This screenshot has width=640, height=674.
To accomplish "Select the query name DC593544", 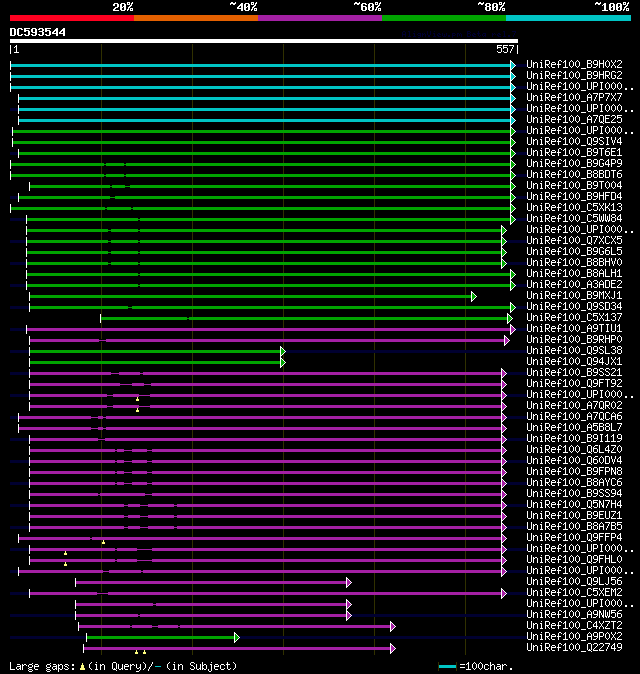I will (38, 32).
